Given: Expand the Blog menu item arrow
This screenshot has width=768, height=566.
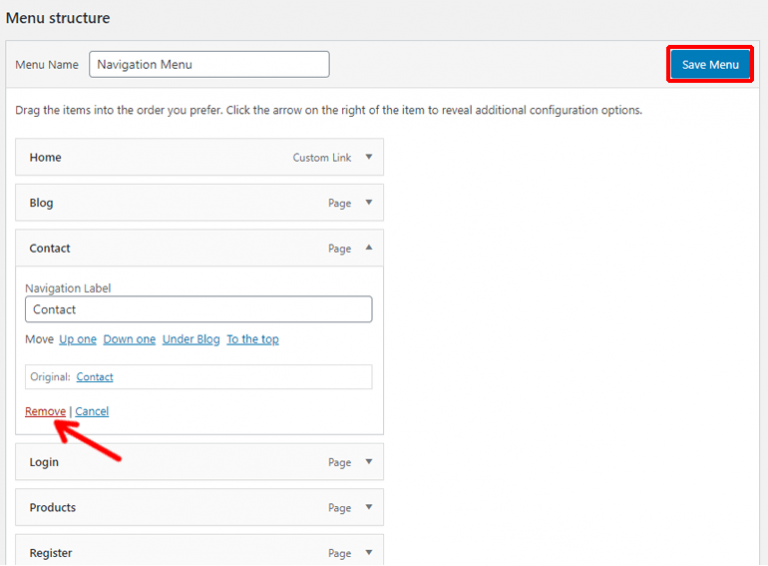Looking at the screenshot, I should coord(368,202).
